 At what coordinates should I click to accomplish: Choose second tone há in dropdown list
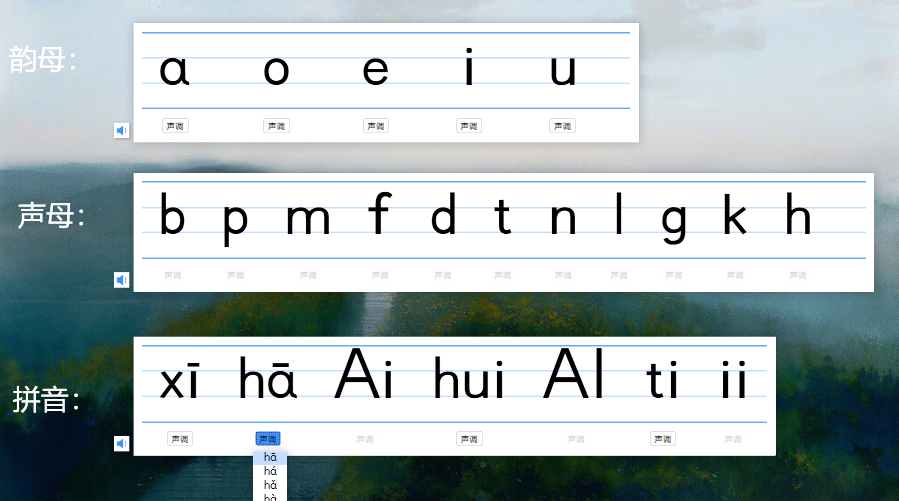(x=270, y=470)
